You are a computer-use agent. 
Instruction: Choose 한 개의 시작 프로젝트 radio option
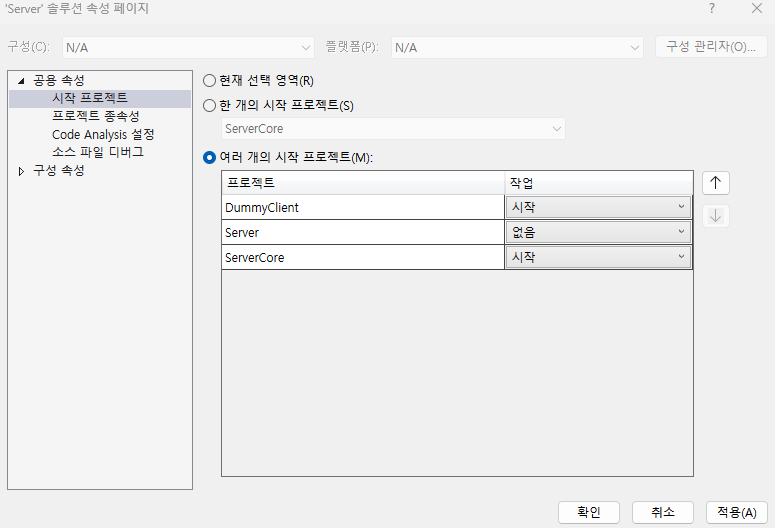(210, 105)
